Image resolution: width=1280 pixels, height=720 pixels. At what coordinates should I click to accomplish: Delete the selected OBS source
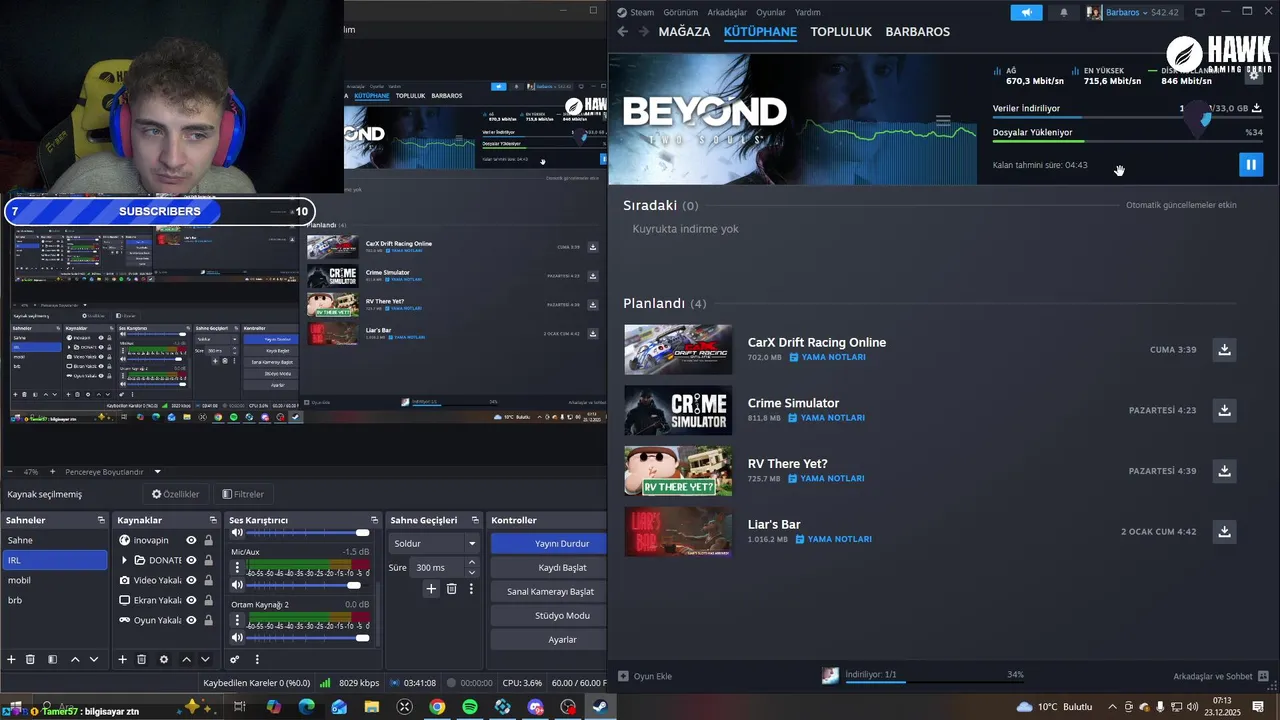[x=142, y=659]
